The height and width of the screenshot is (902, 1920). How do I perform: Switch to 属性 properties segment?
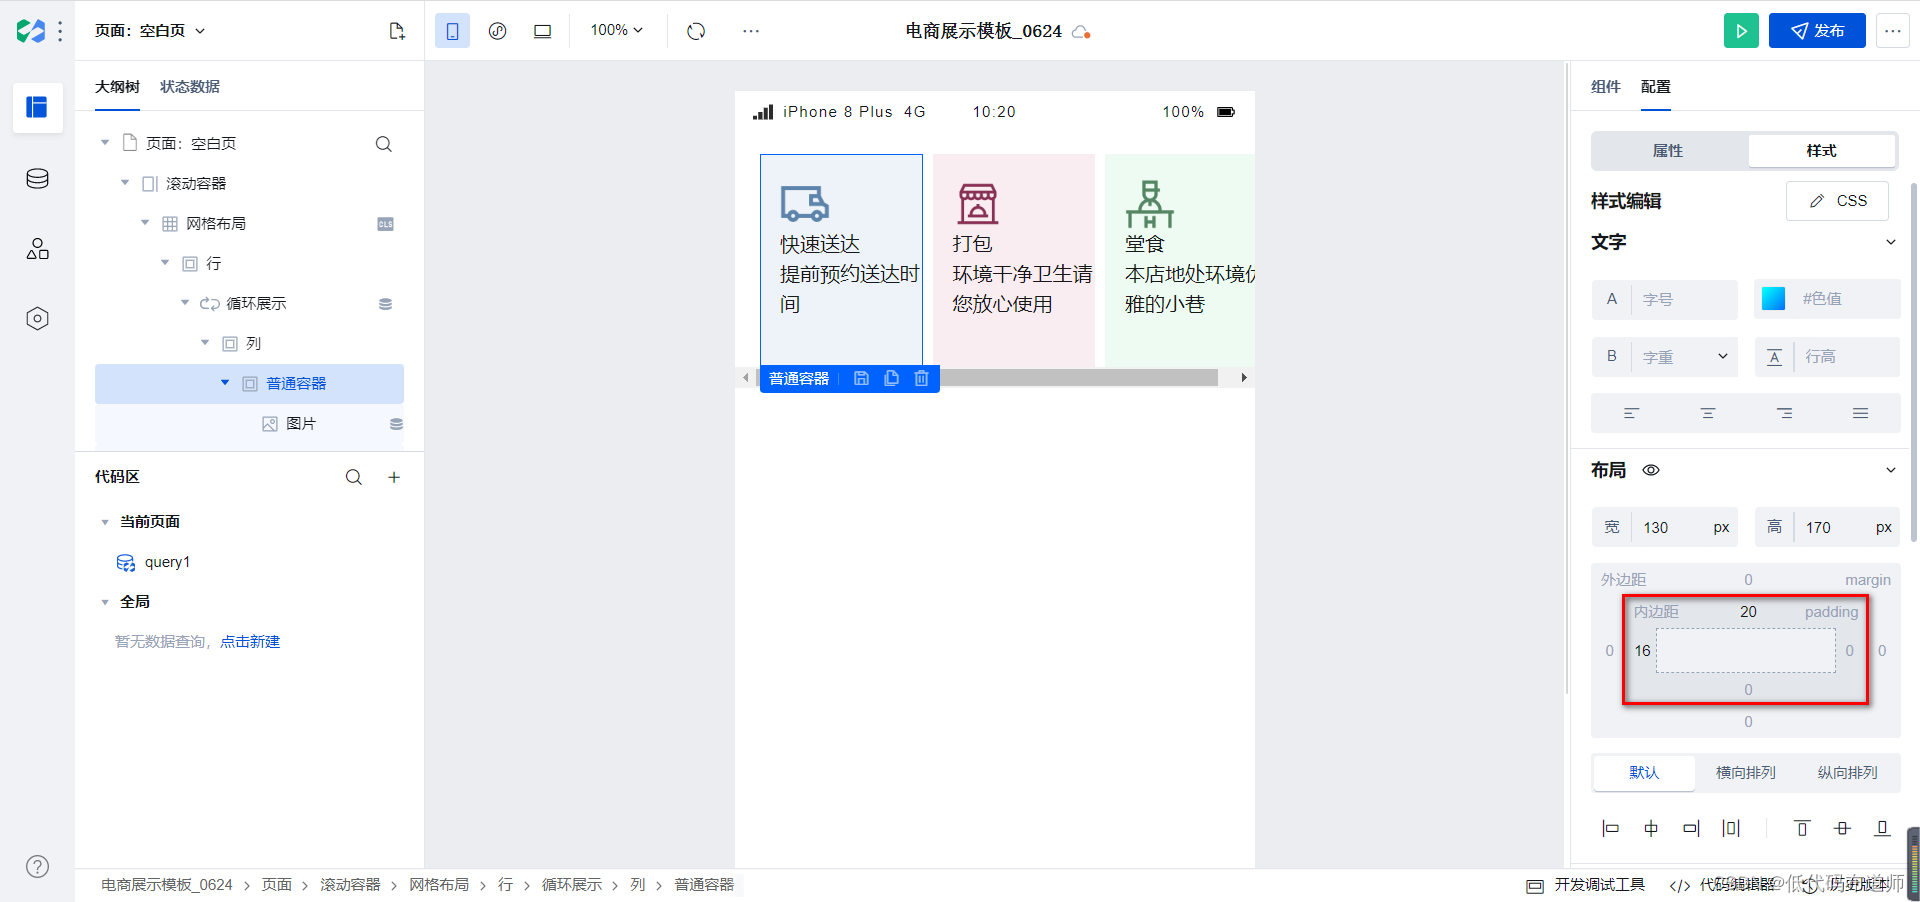point(1668,151)
